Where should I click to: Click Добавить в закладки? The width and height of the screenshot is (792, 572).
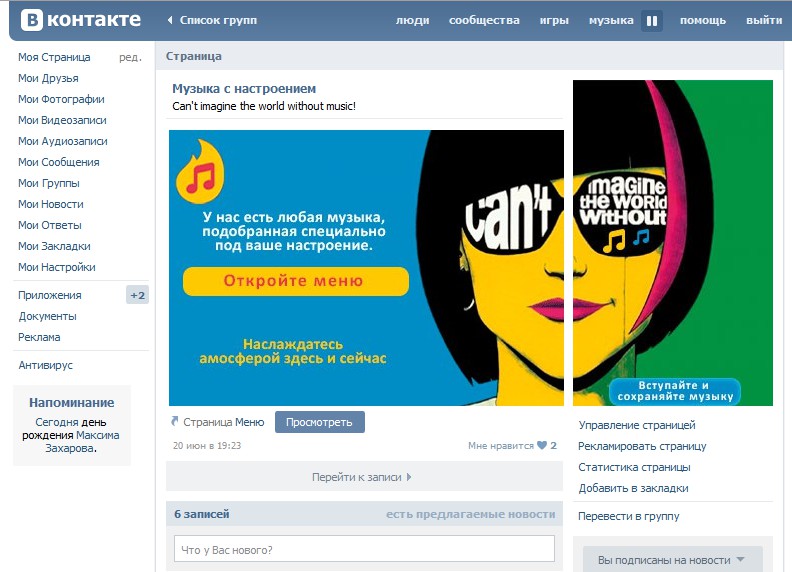633,488
